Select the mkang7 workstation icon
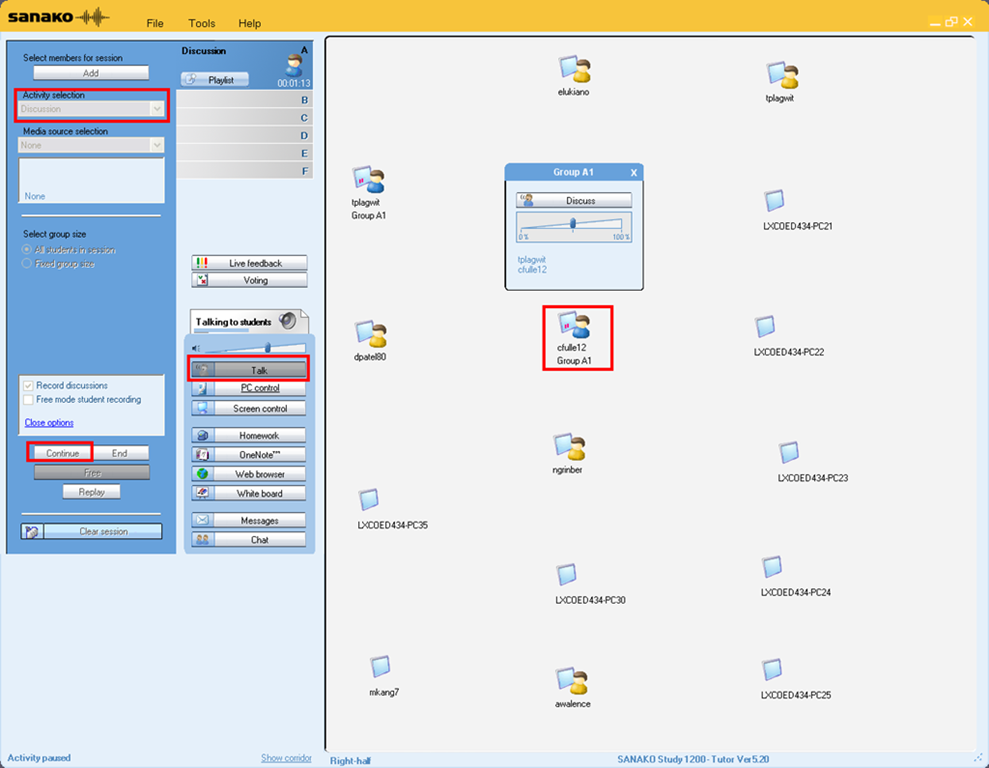 [x=380, y=667]
